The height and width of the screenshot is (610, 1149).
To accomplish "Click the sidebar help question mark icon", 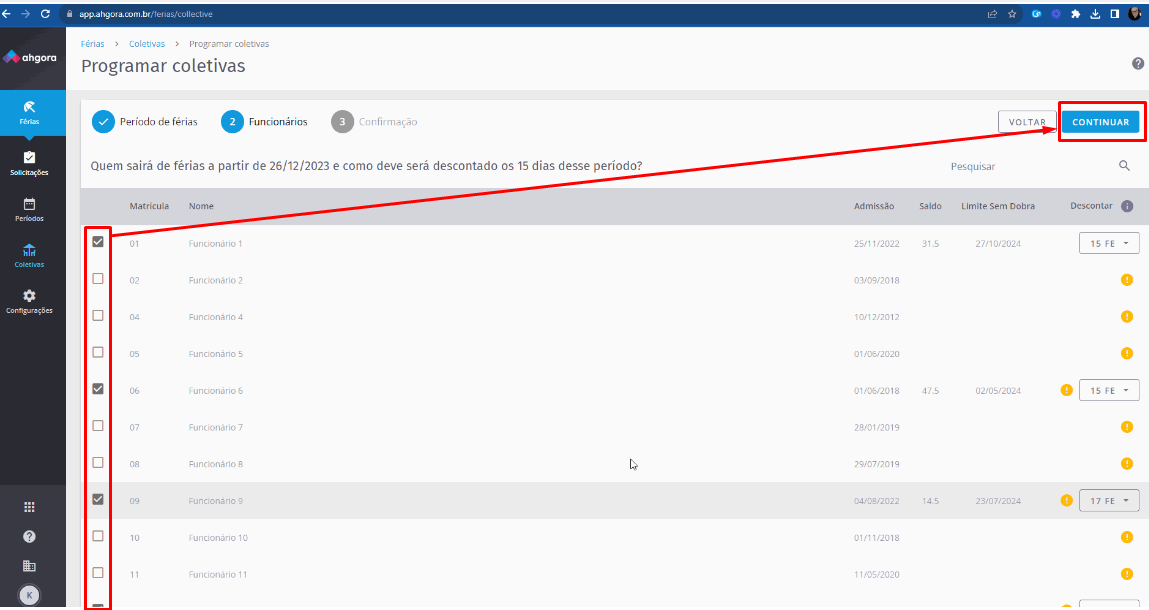I will pos(29,537).
